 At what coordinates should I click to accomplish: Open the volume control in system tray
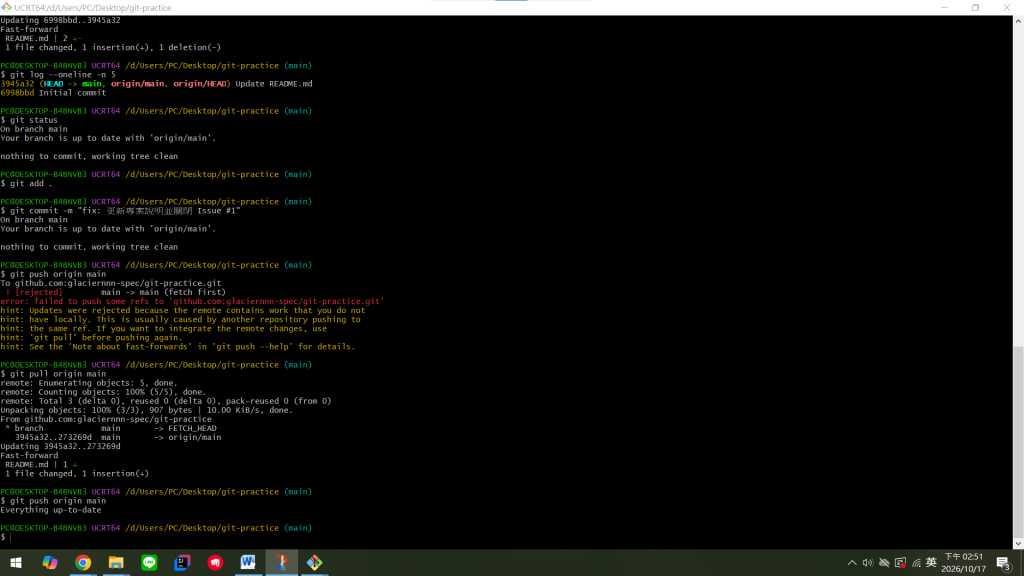[x=867, y=563]
